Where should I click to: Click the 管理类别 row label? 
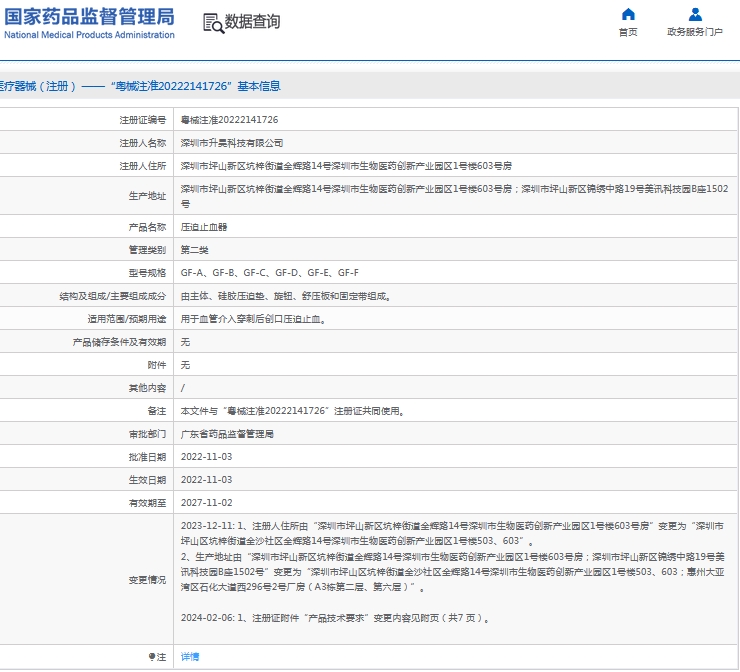click(x=147, y=250)
